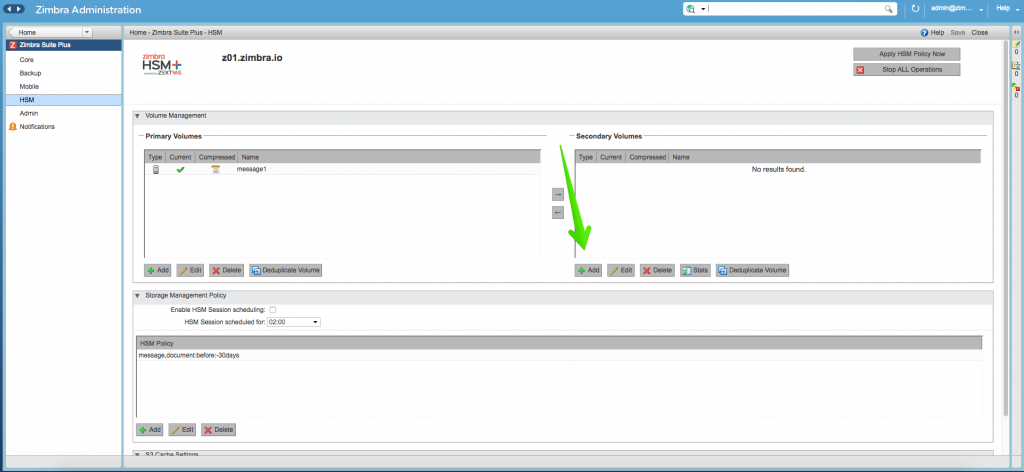
Task: Click Secondary Volumes Type column header
Action: point(586,157)
